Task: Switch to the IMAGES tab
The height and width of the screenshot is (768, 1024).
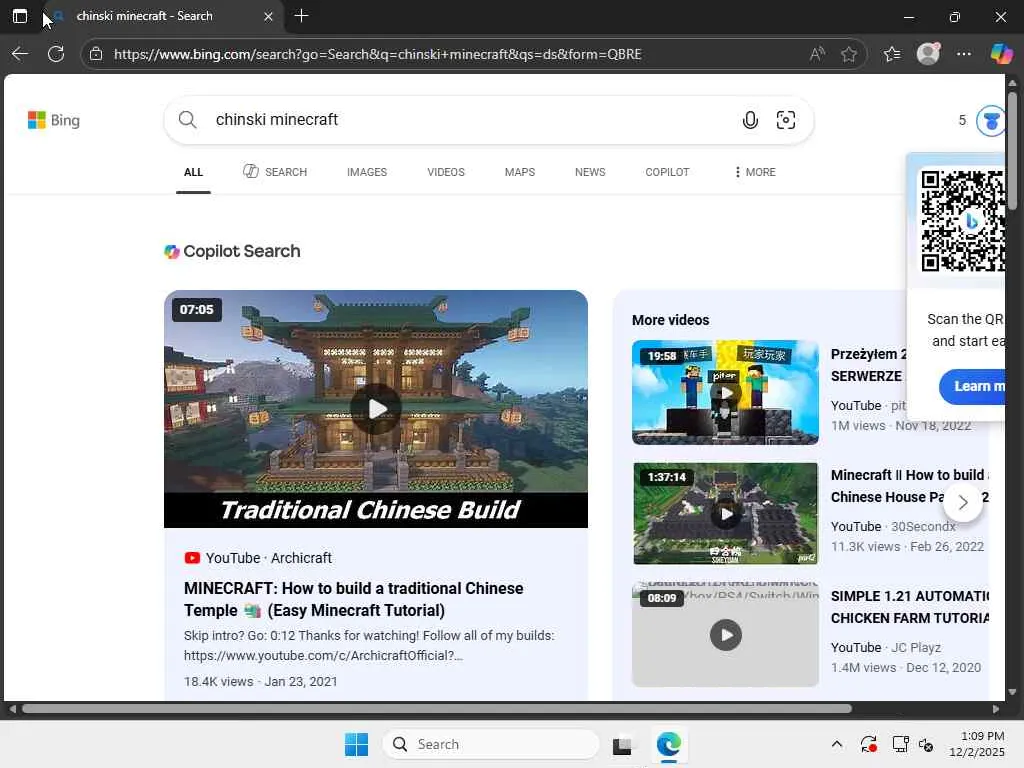Action: click(x=367, y=172)
